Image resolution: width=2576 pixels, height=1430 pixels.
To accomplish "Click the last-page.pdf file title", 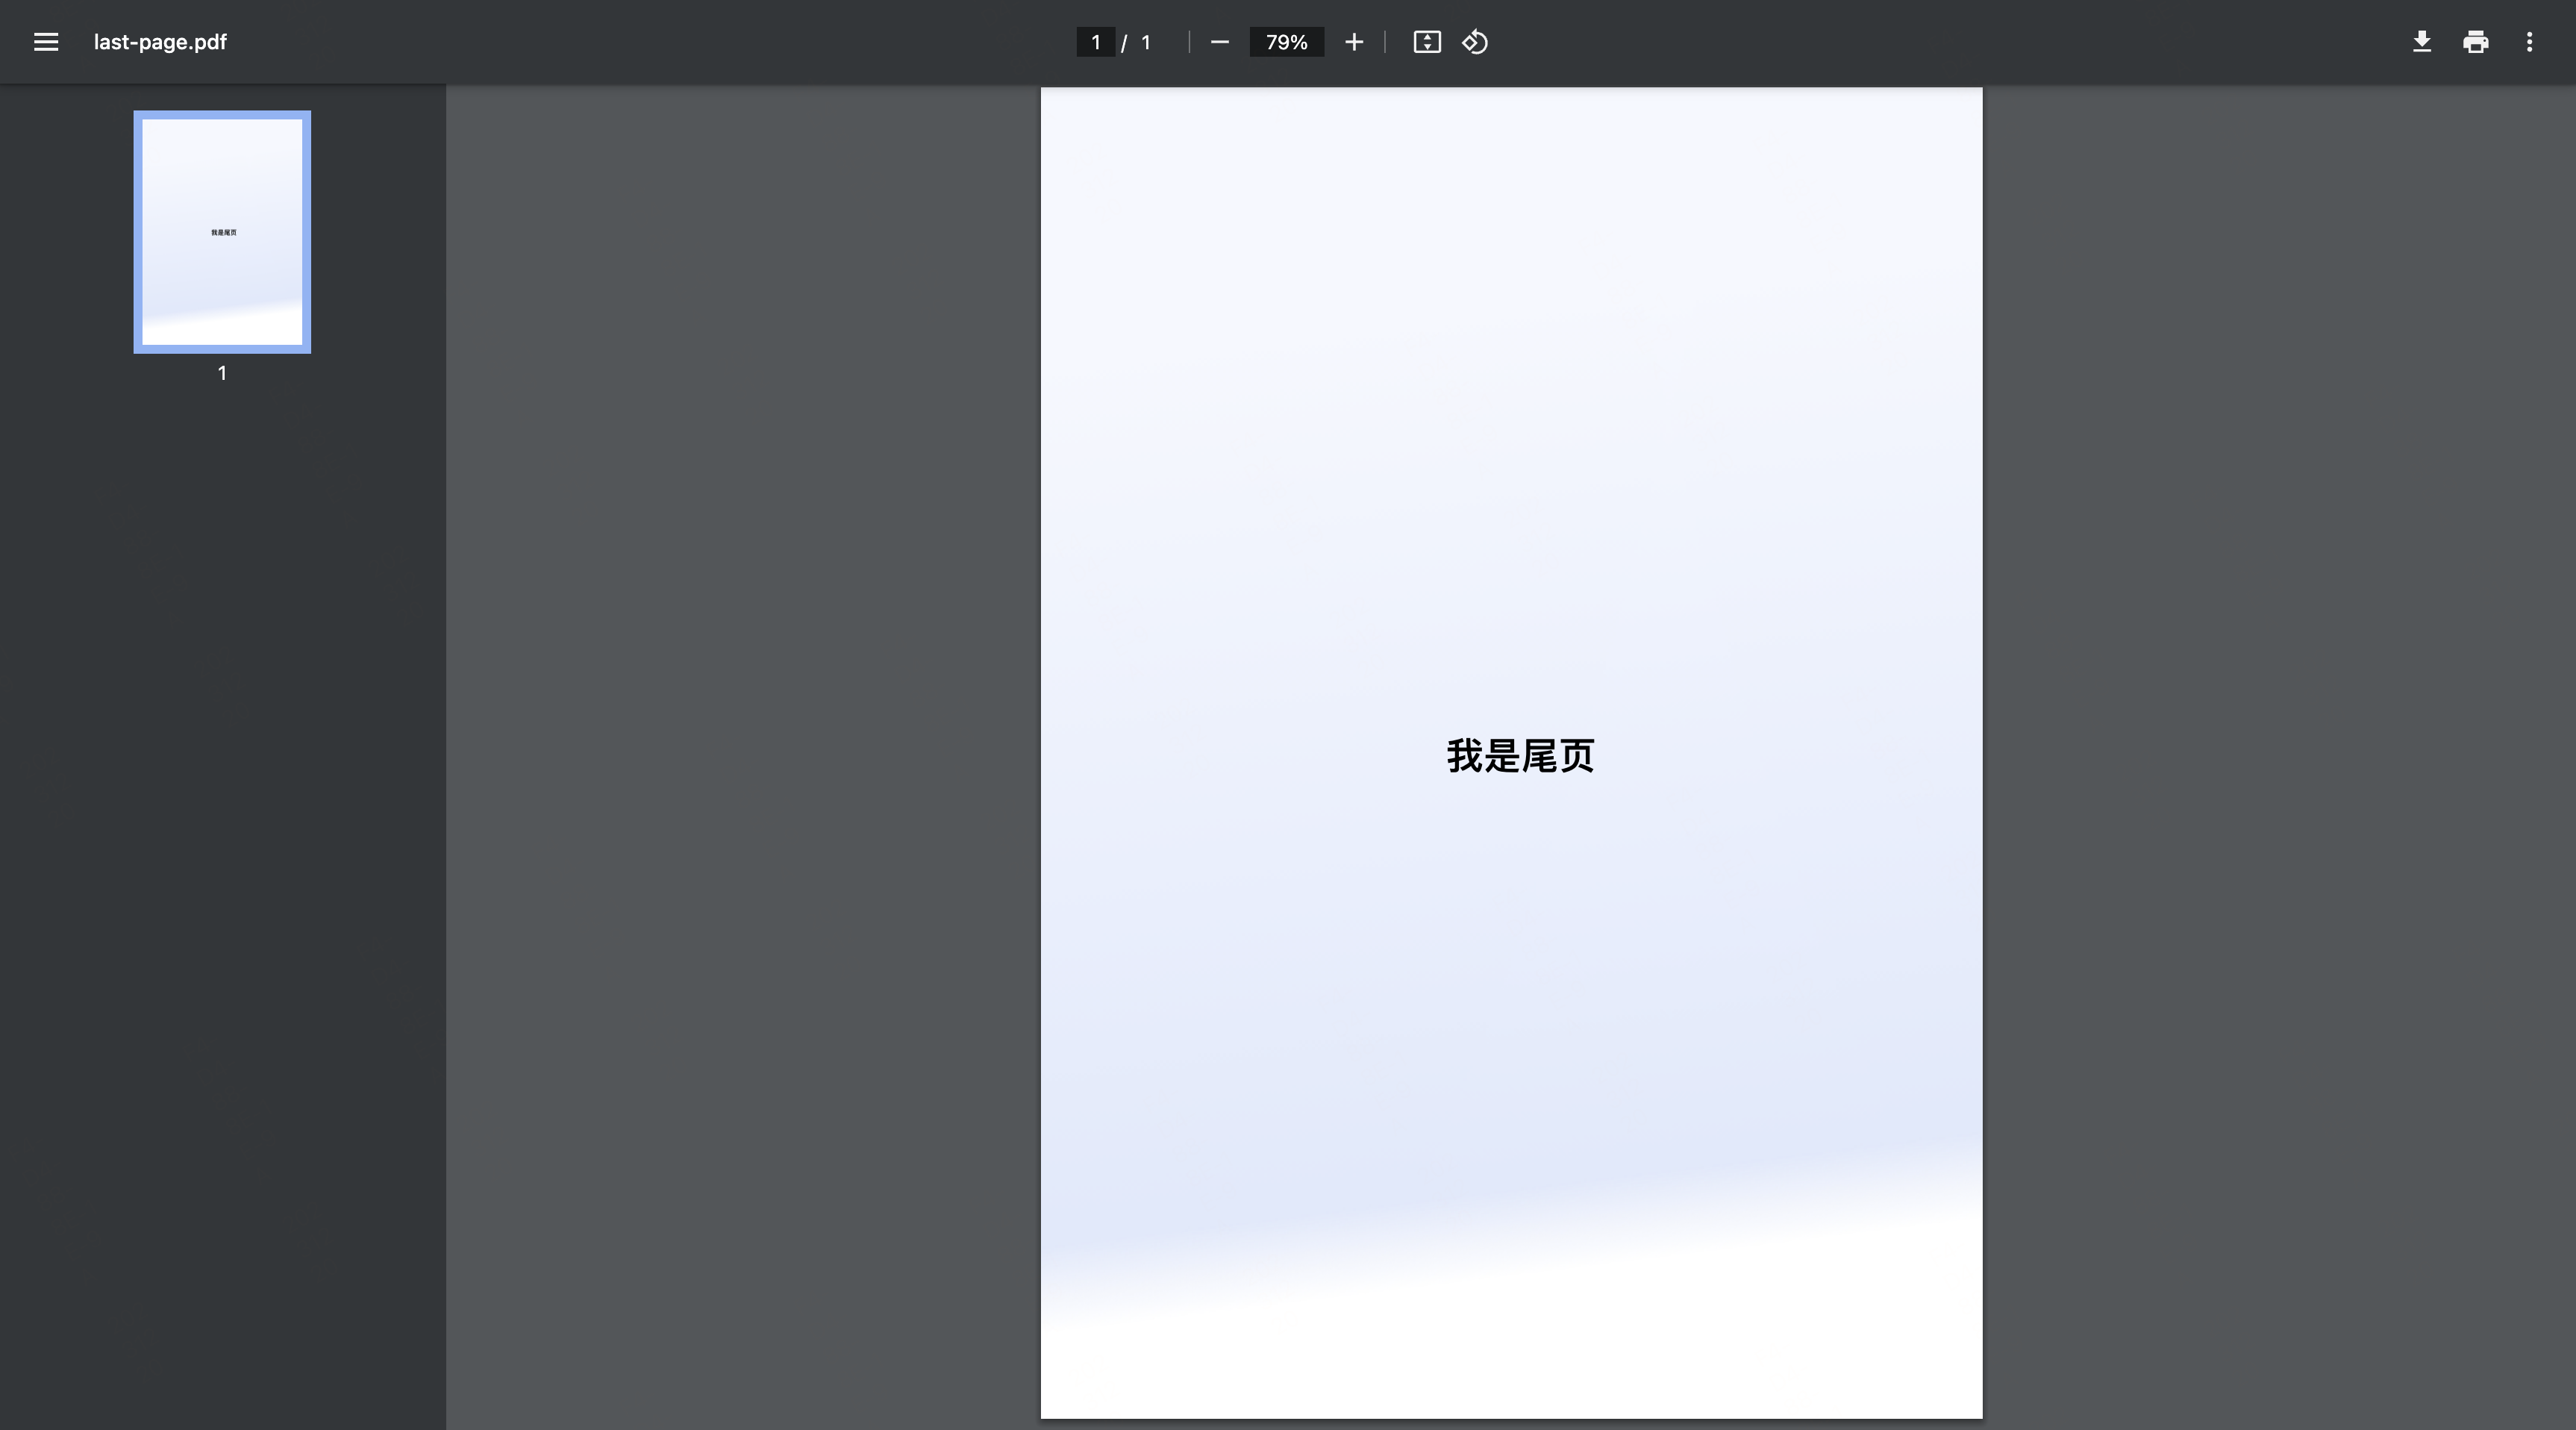I will [160, 42].
